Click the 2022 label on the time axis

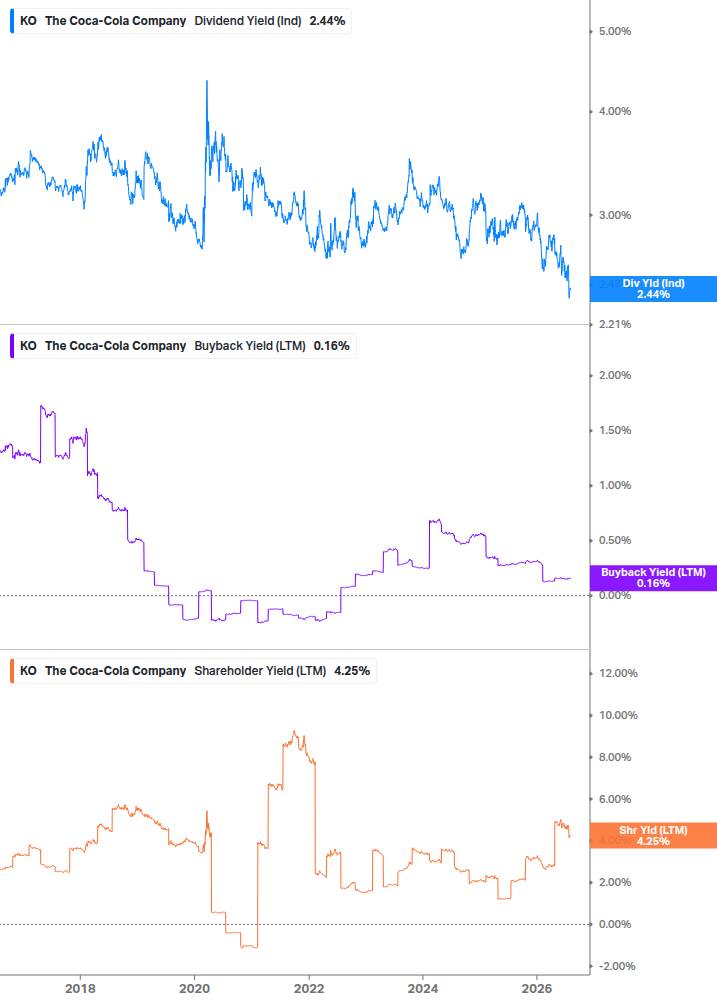click(309, 988)
